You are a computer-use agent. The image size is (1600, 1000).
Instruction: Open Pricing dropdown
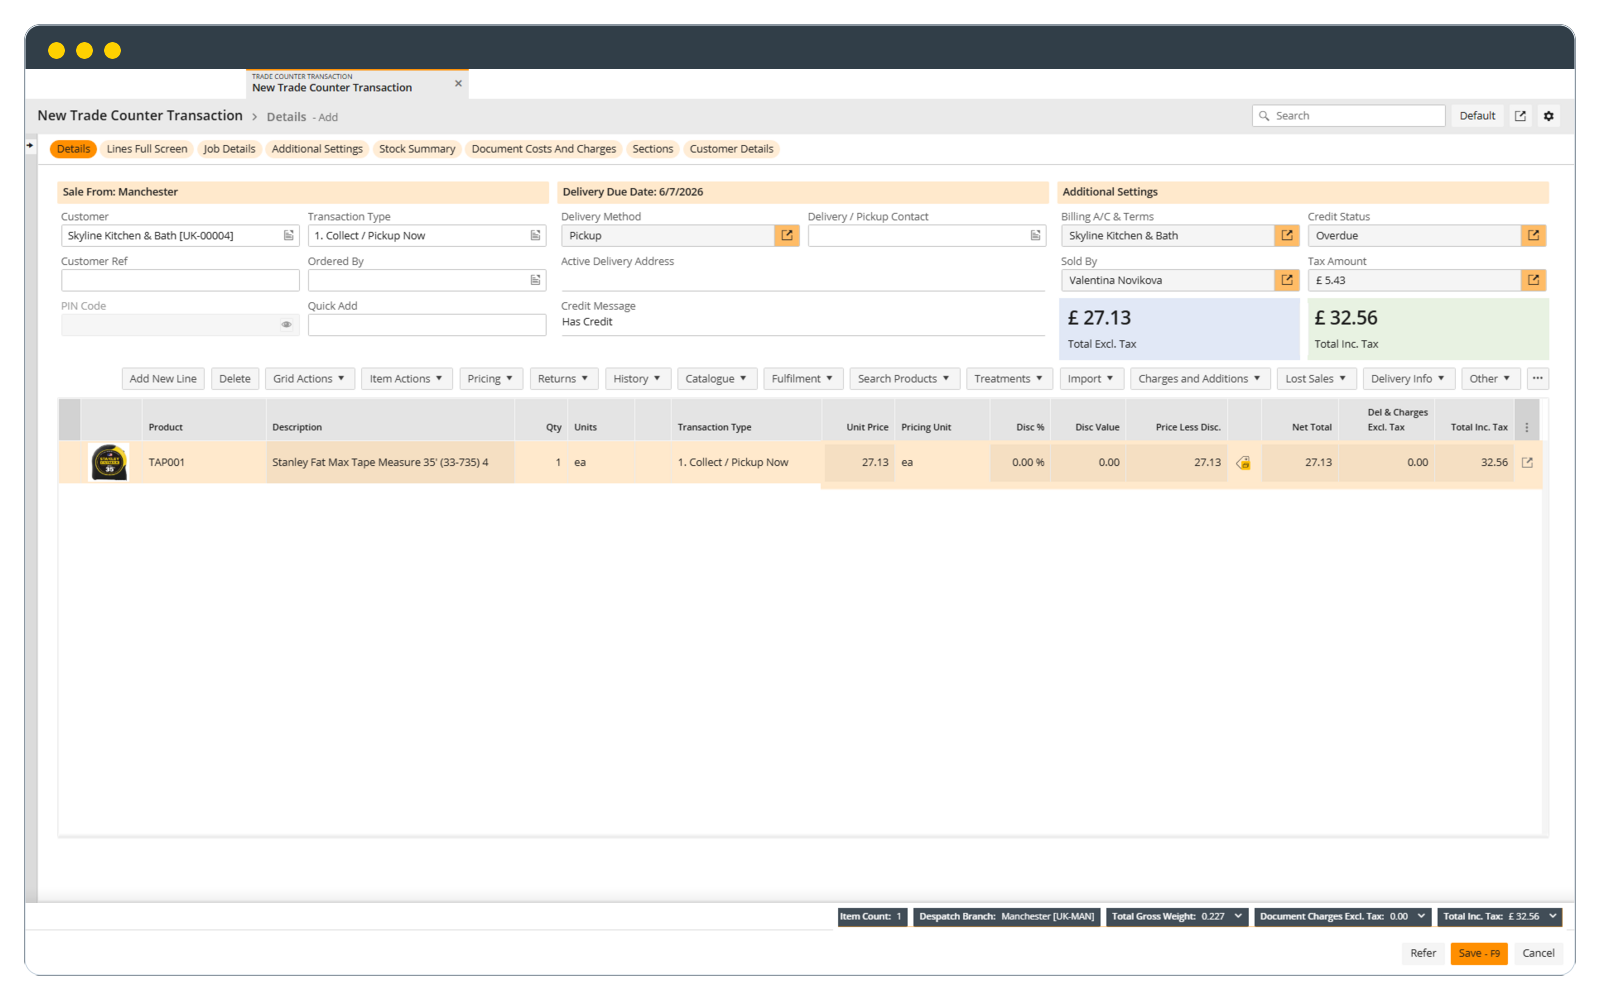(491, 379)
